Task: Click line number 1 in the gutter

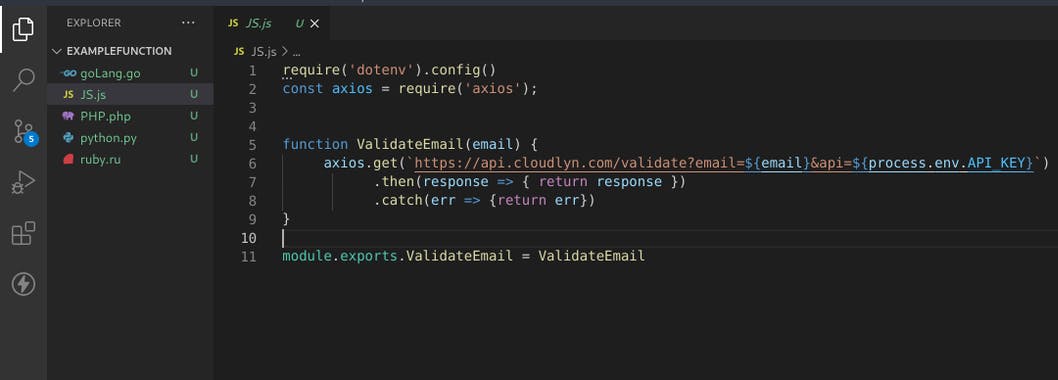Action: click(x=252, y=70)
